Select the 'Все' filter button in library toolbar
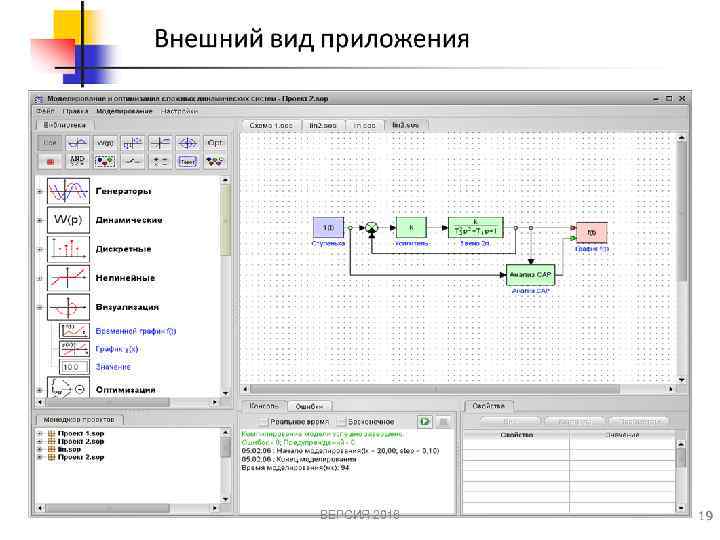Viewport: 720px width, 540px height. pos(50,143)
